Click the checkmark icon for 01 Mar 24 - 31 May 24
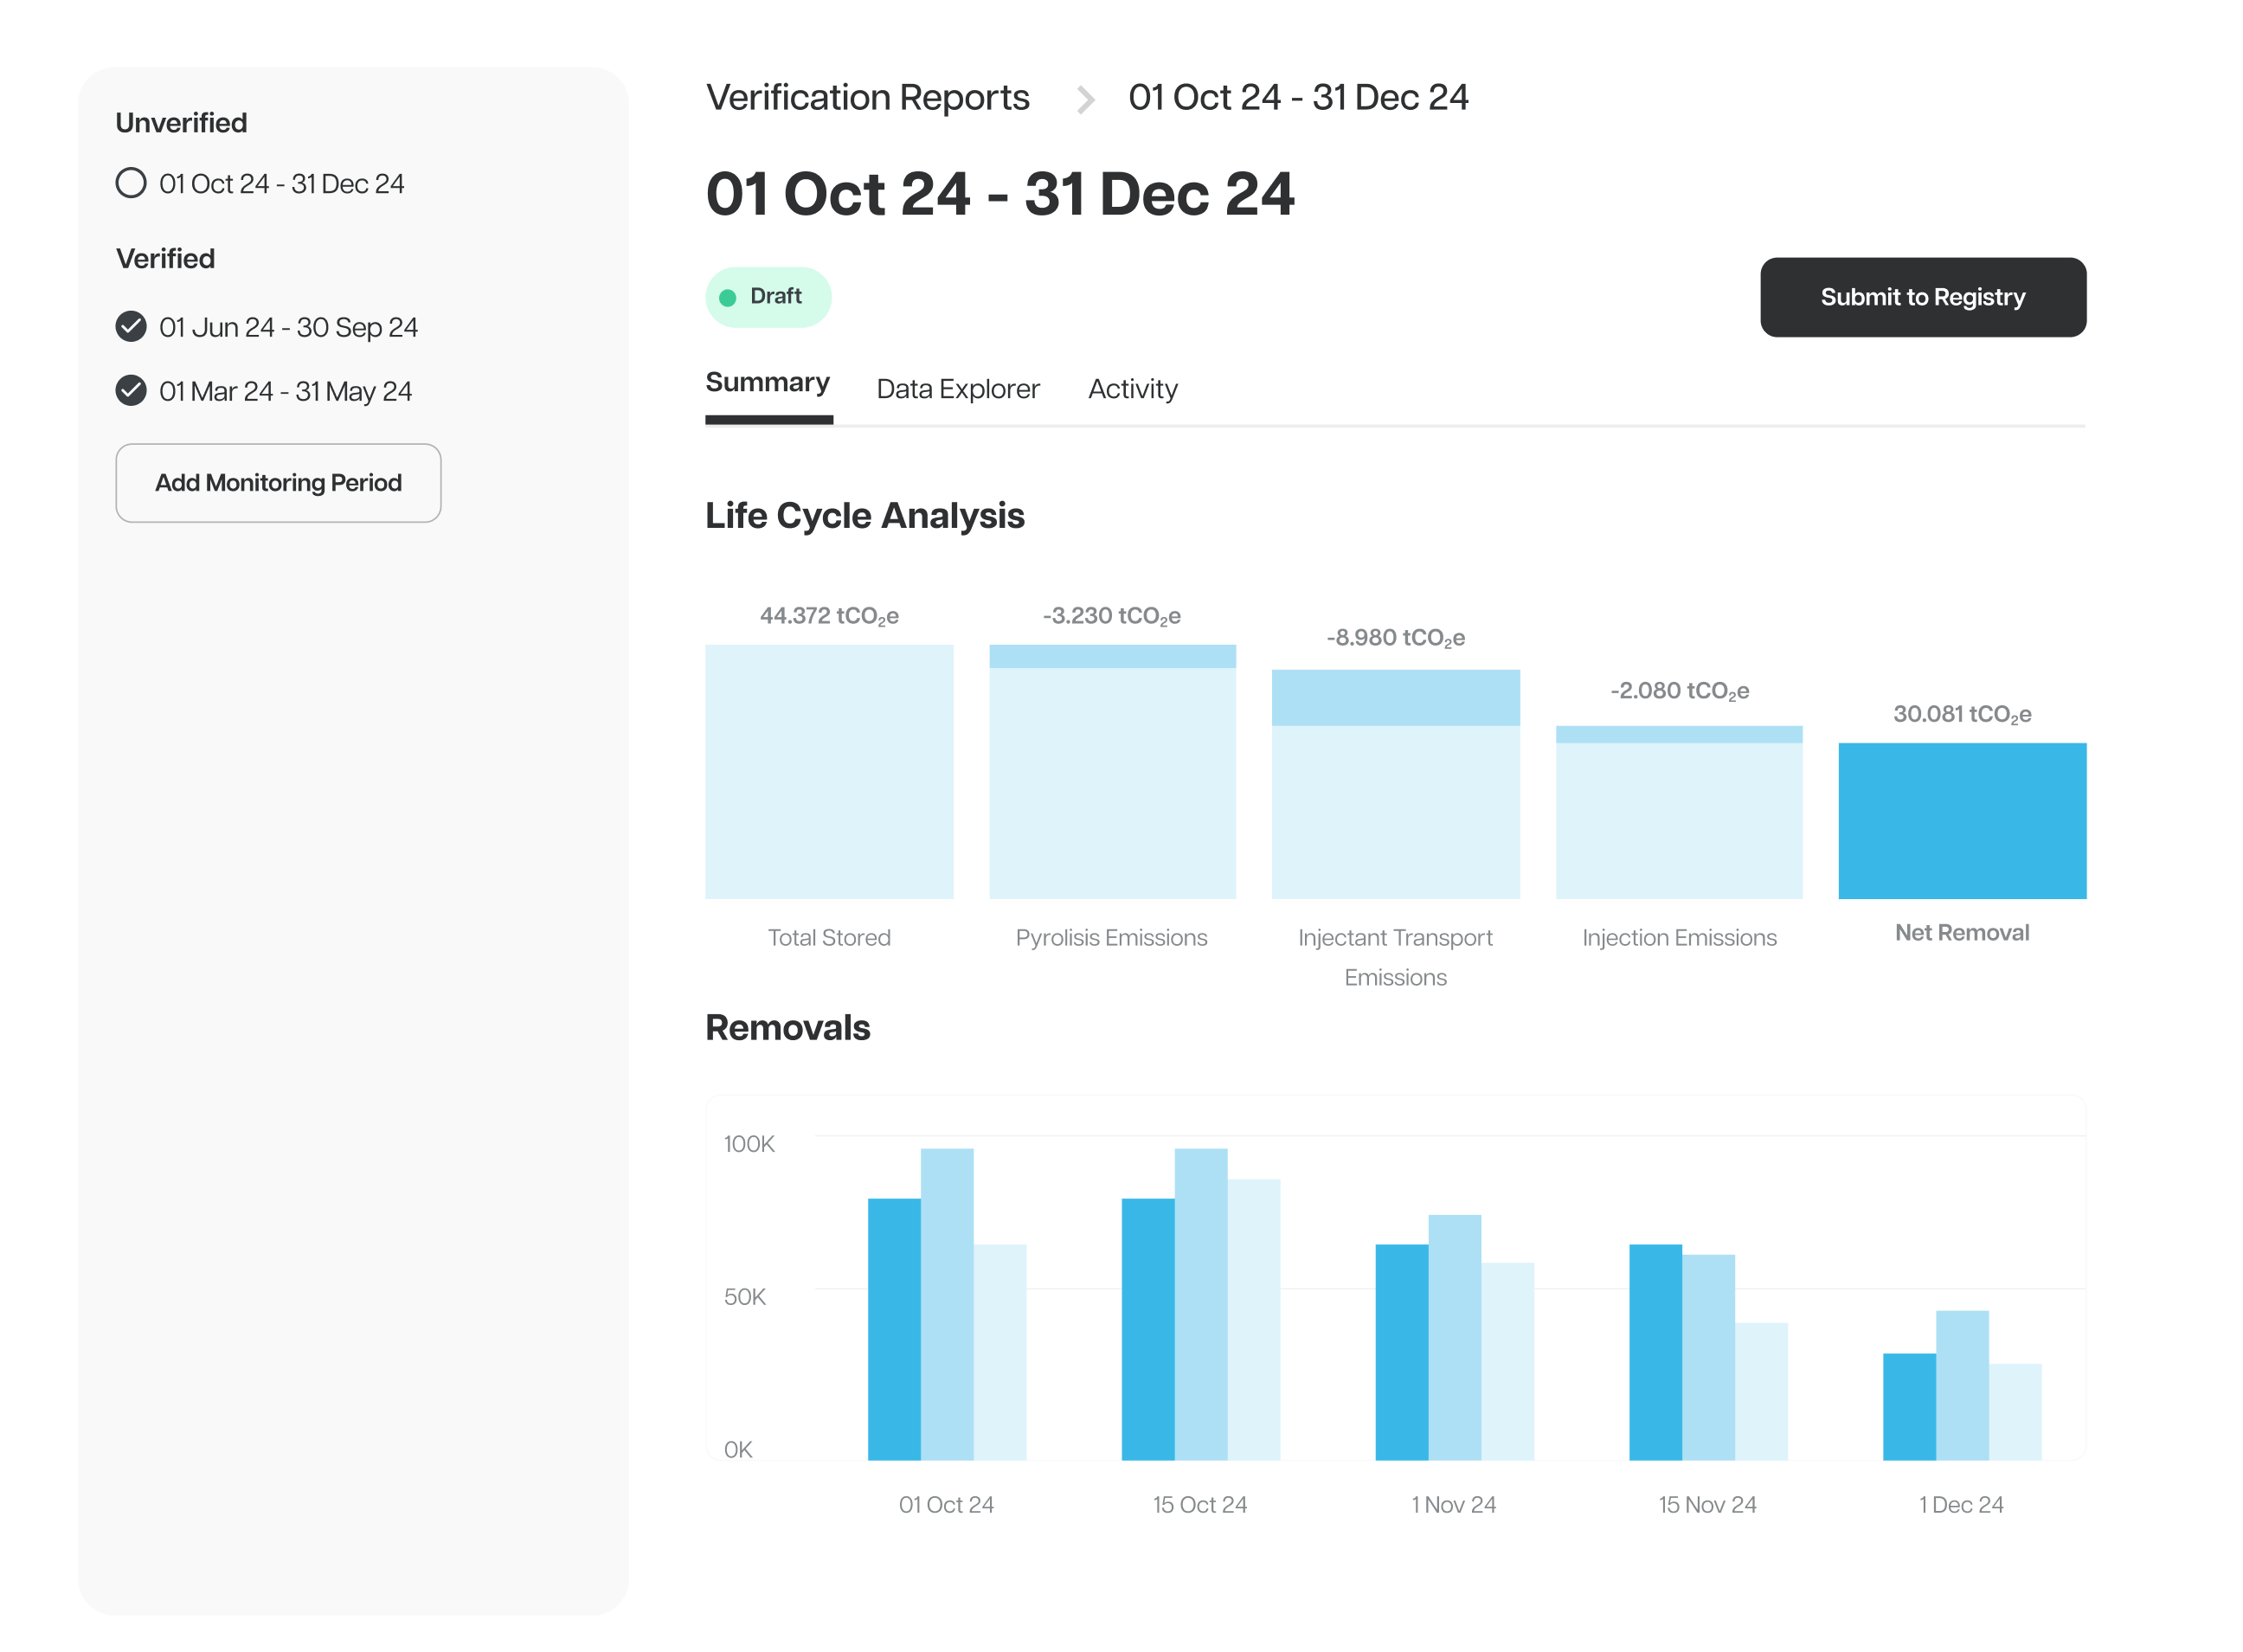The height and width of the screenshot is (1652, 2243). click(131, 391)
